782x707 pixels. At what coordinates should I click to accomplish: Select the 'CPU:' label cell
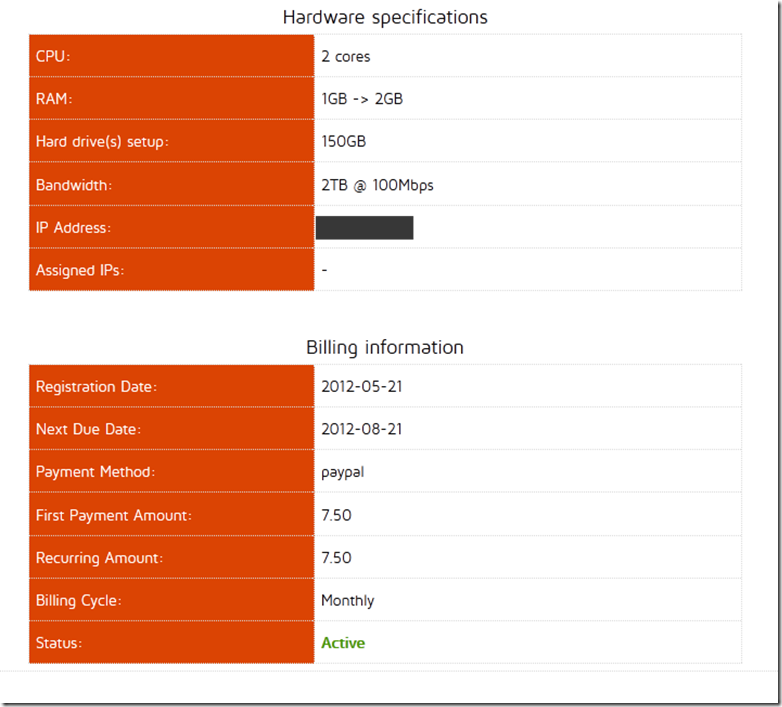tap(172, 56)
